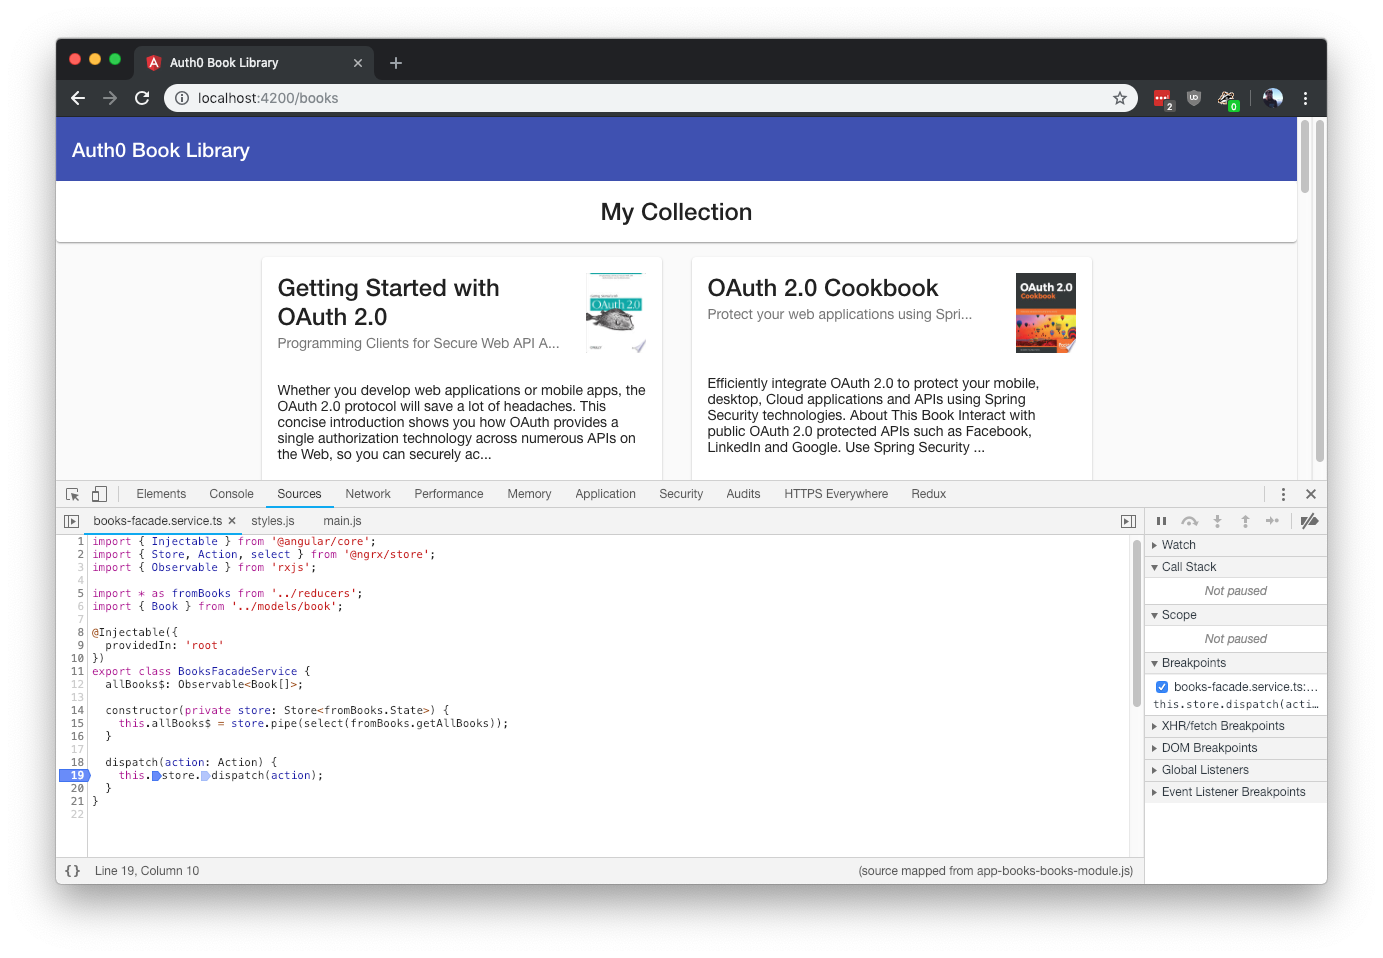Open the Audits panel
This screenshot has width=1383, height=958.
743,494
